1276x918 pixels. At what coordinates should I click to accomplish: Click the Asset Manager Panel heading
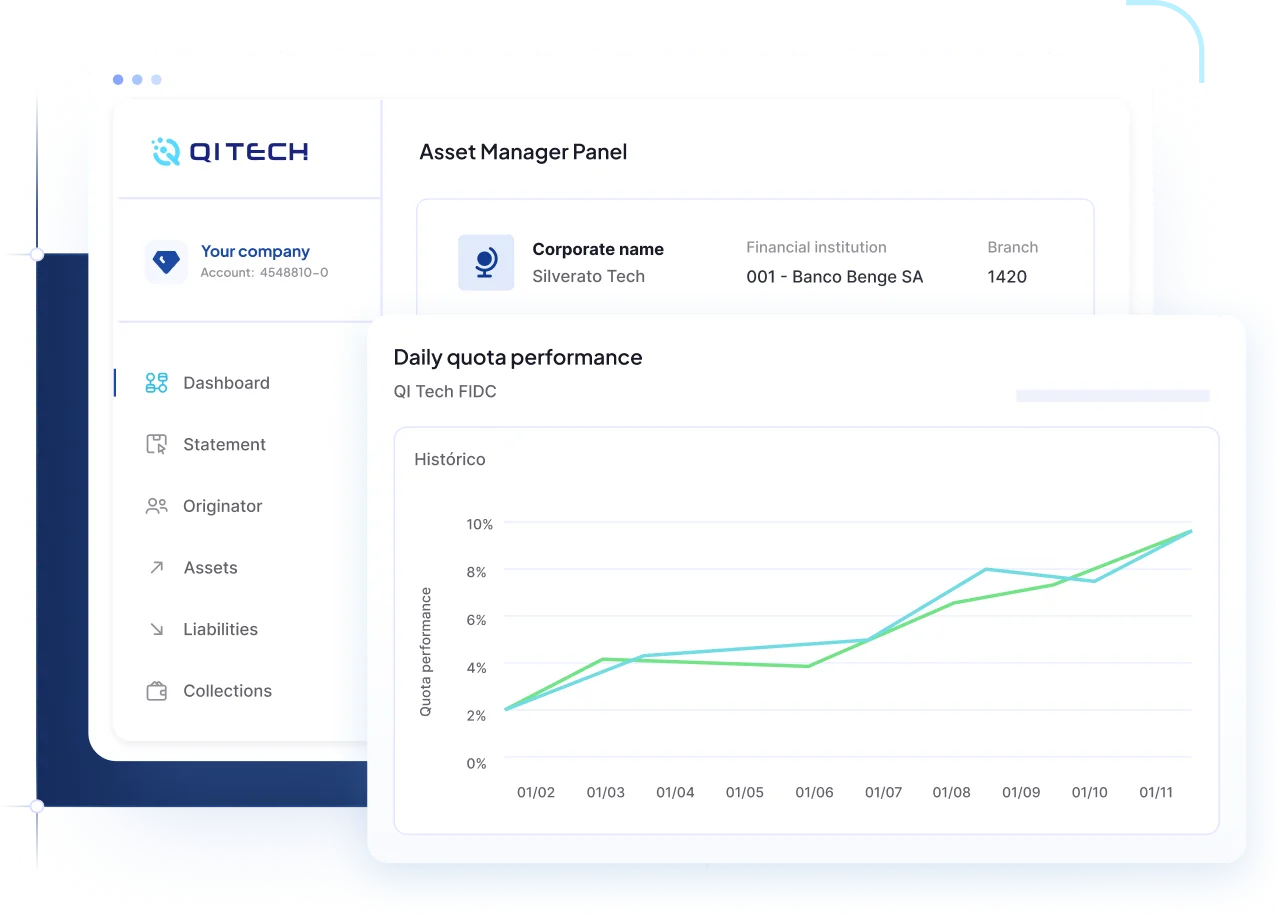tap(523, 151)
